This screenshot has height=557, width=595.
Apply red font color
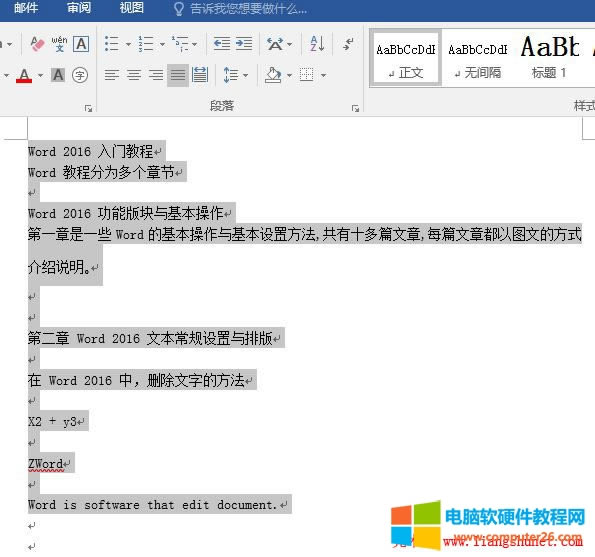(24, 76)
